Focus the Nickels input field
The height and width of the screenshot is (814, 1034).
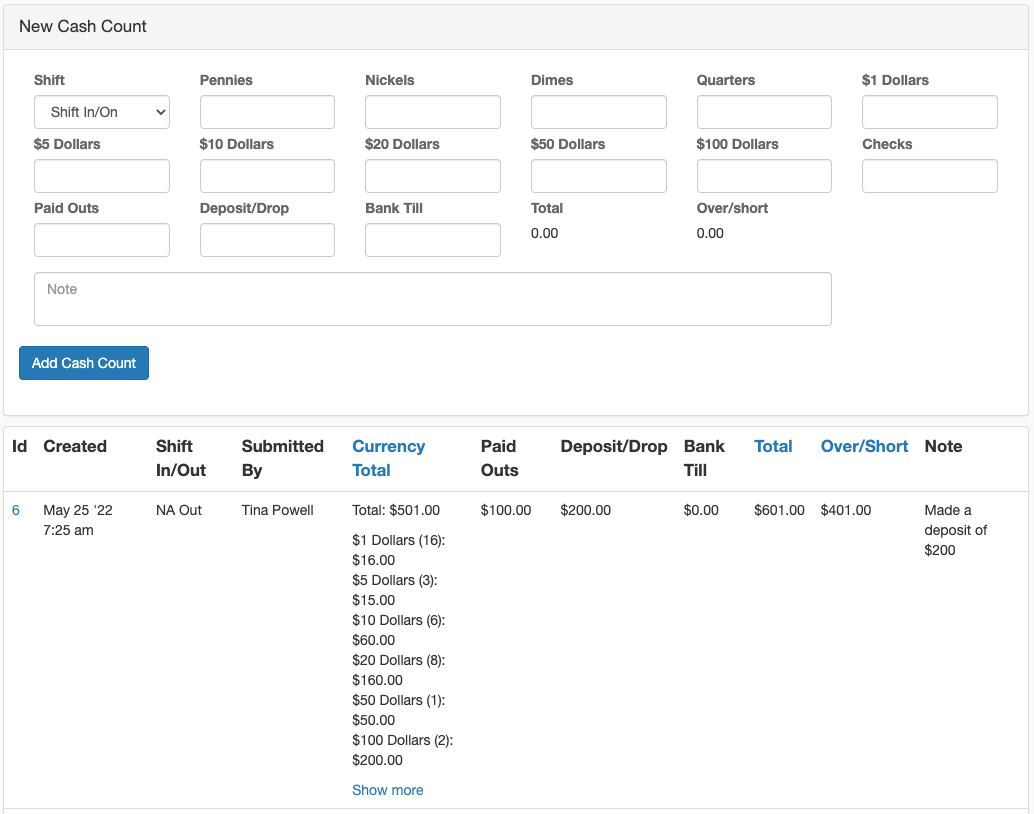[433, 112]
